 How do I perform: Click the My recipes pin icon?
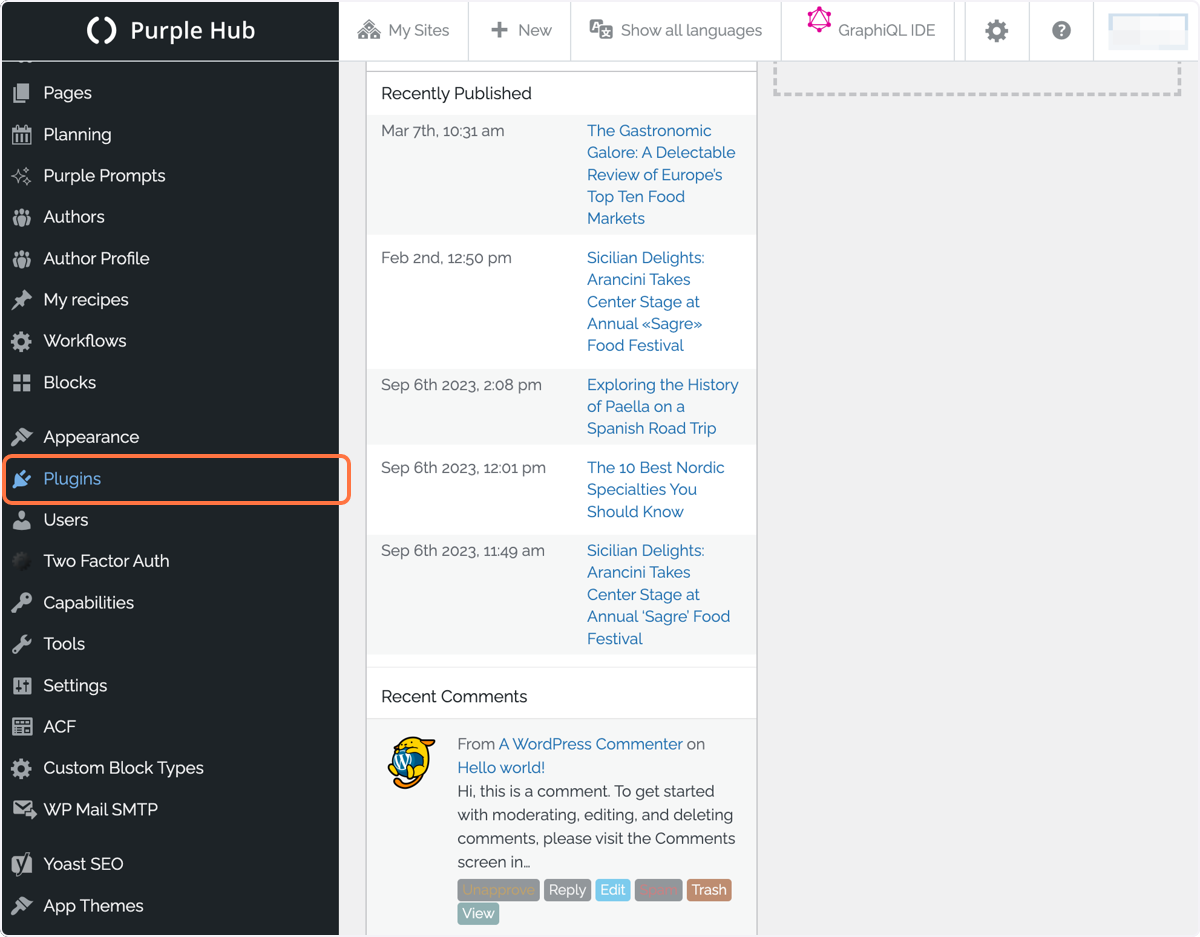(x=21, y=300)
